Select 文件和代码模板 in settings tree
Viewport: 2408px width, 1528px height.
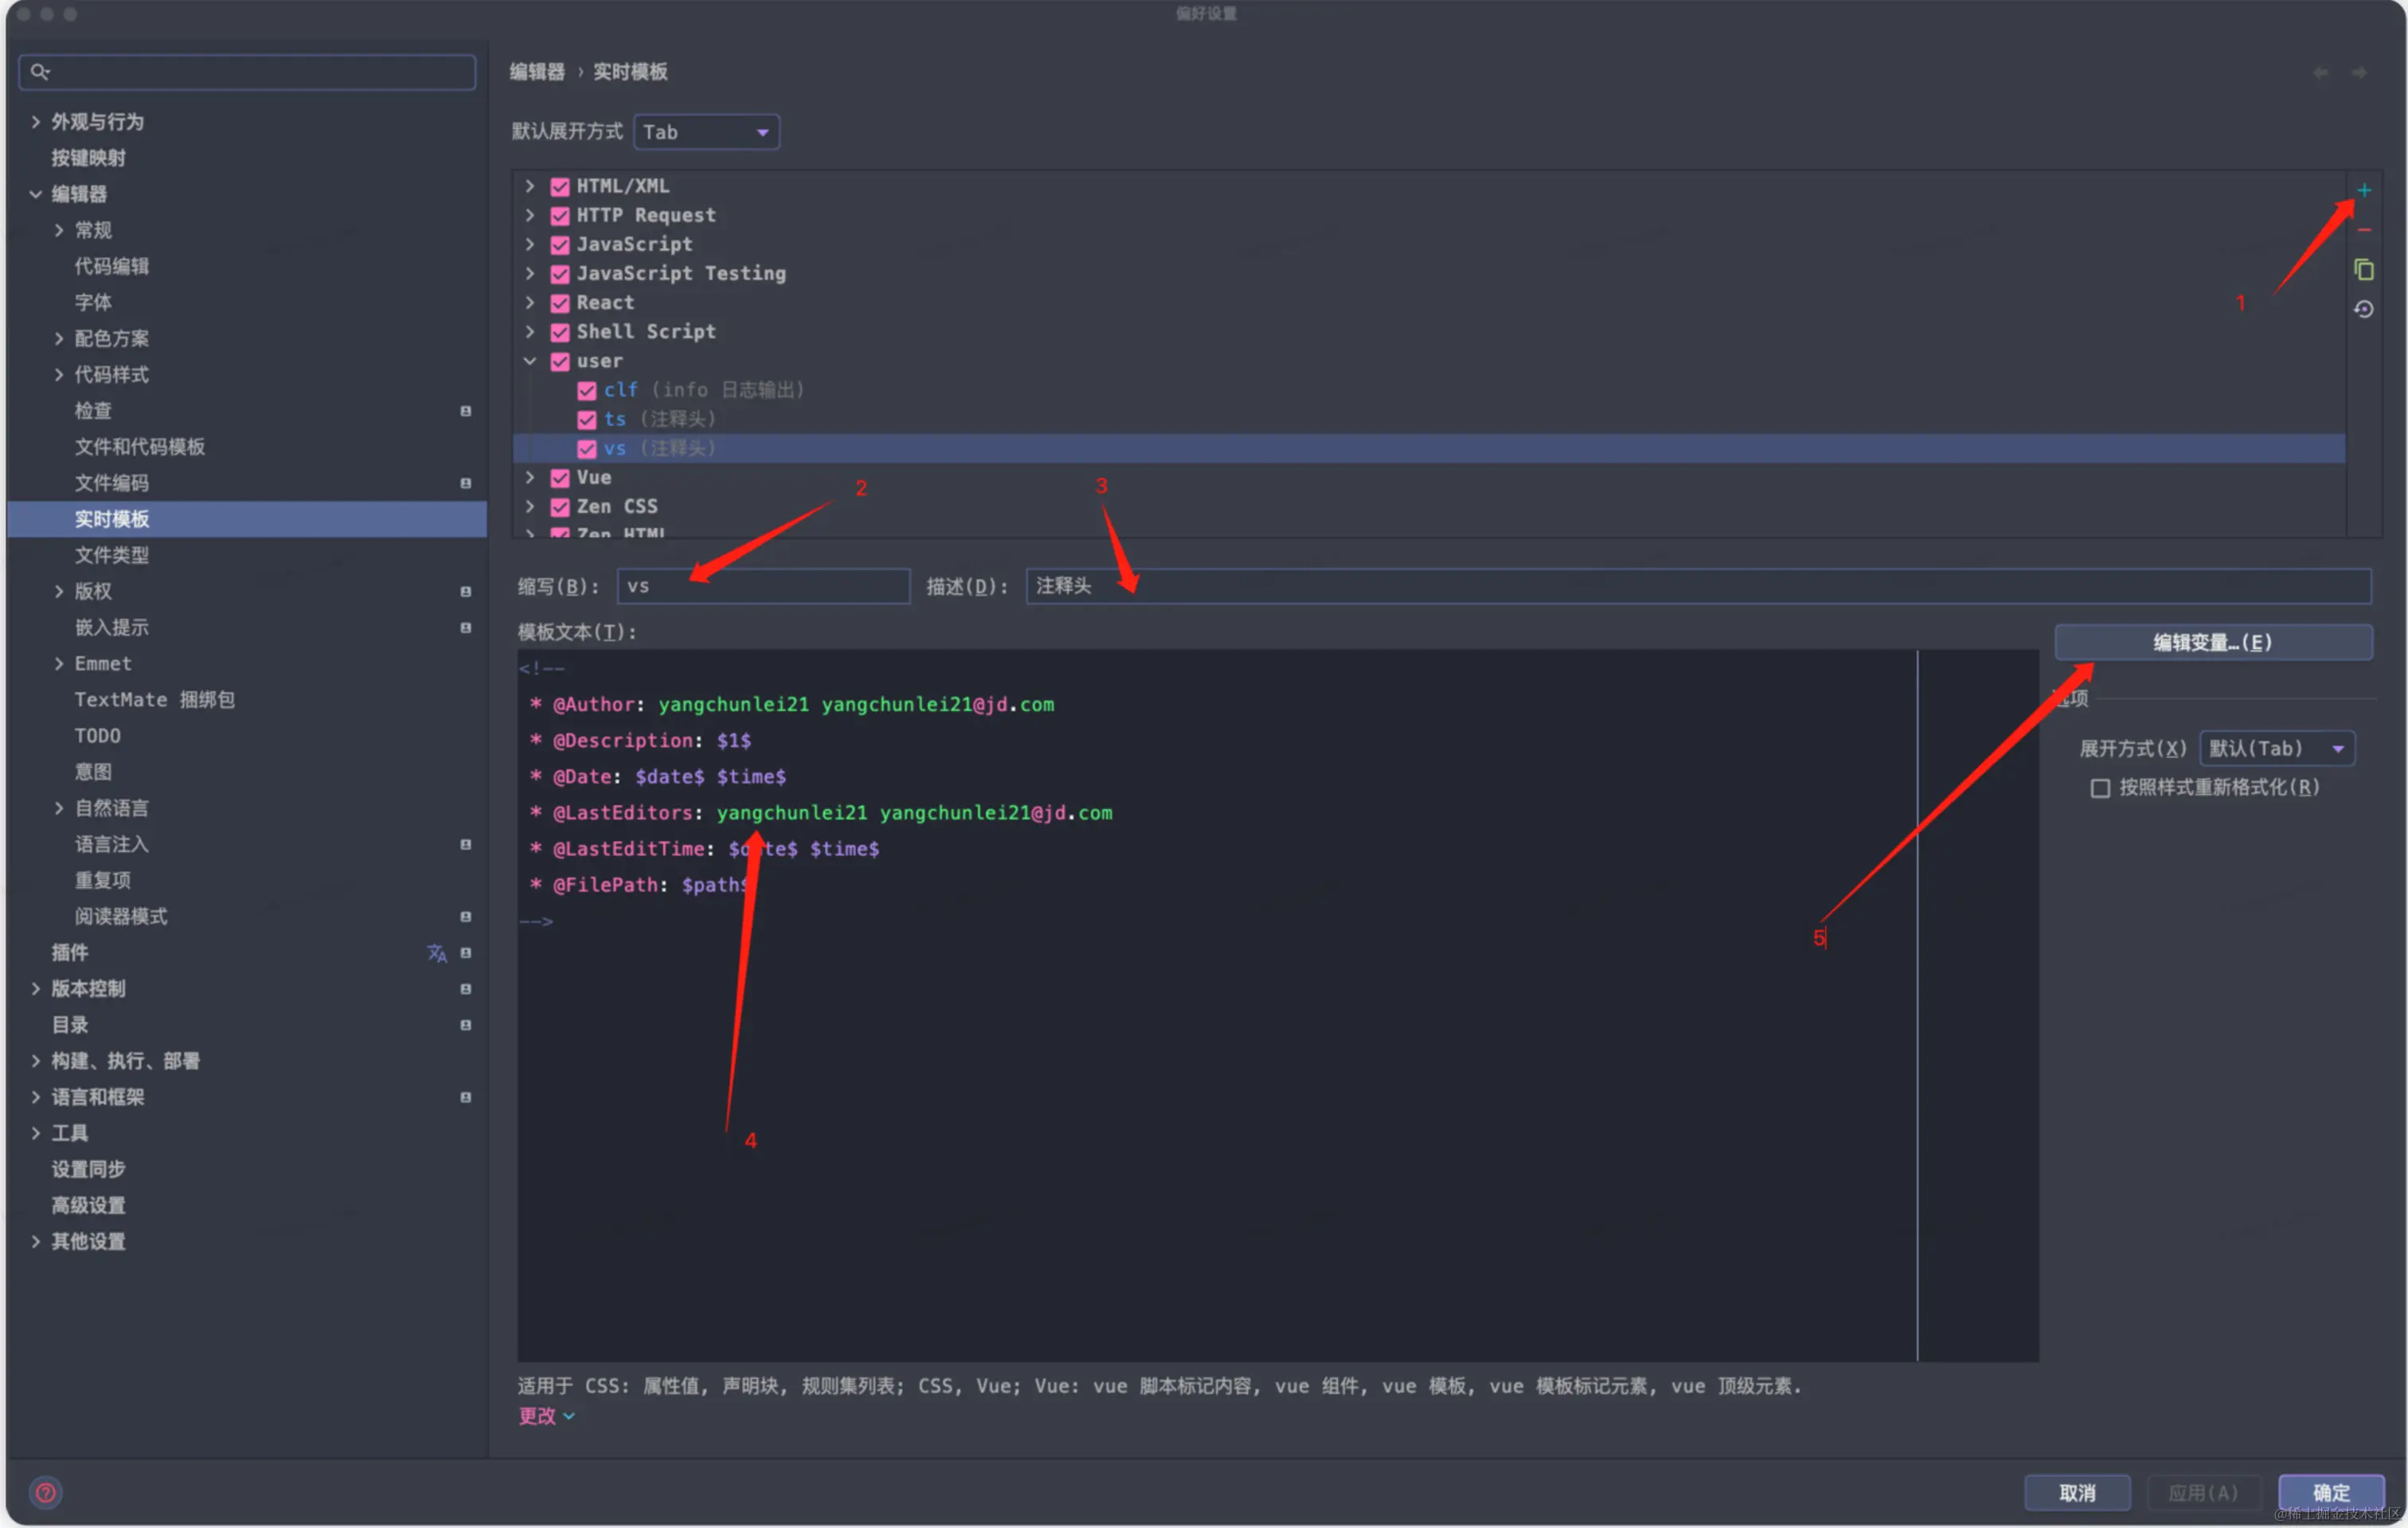click(x=139, y=447)
